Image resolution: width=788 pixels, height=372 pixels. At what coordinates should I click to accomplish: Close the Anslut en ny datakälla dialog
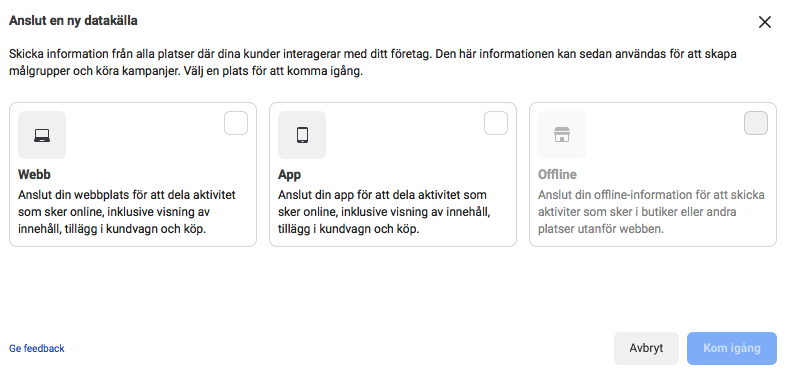(x=764, y=22)
